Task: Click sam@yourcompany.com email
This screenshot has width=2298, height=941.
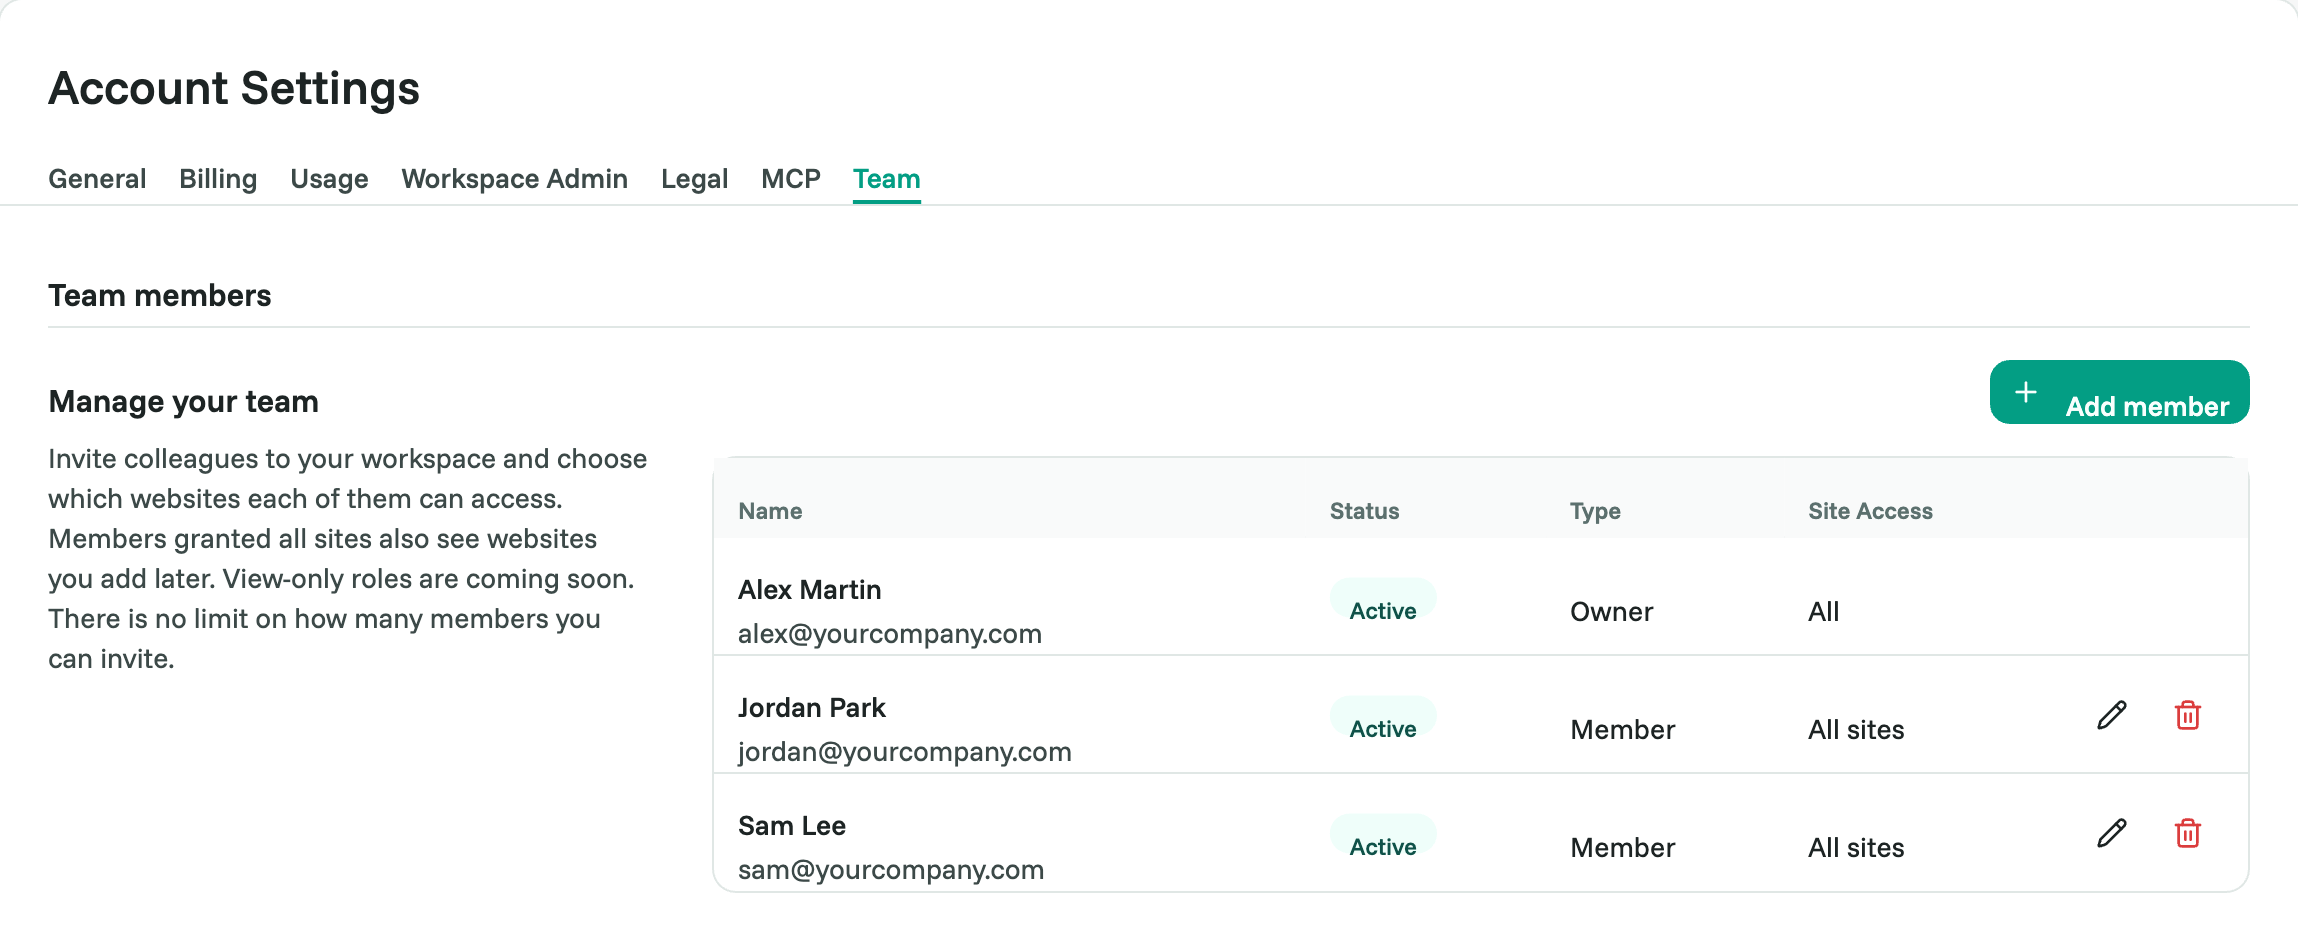Action: (891, 870)
